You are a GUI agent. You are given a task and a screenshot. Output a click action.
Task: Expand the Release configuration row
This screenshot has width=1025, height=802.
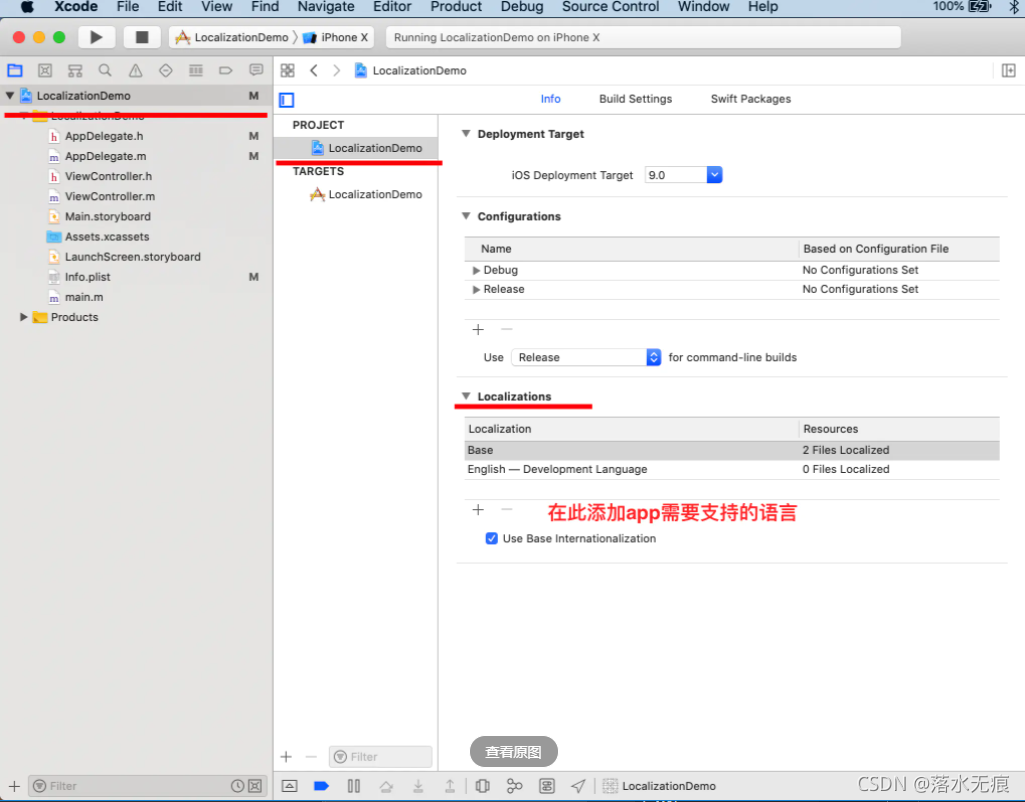[476, 290]
